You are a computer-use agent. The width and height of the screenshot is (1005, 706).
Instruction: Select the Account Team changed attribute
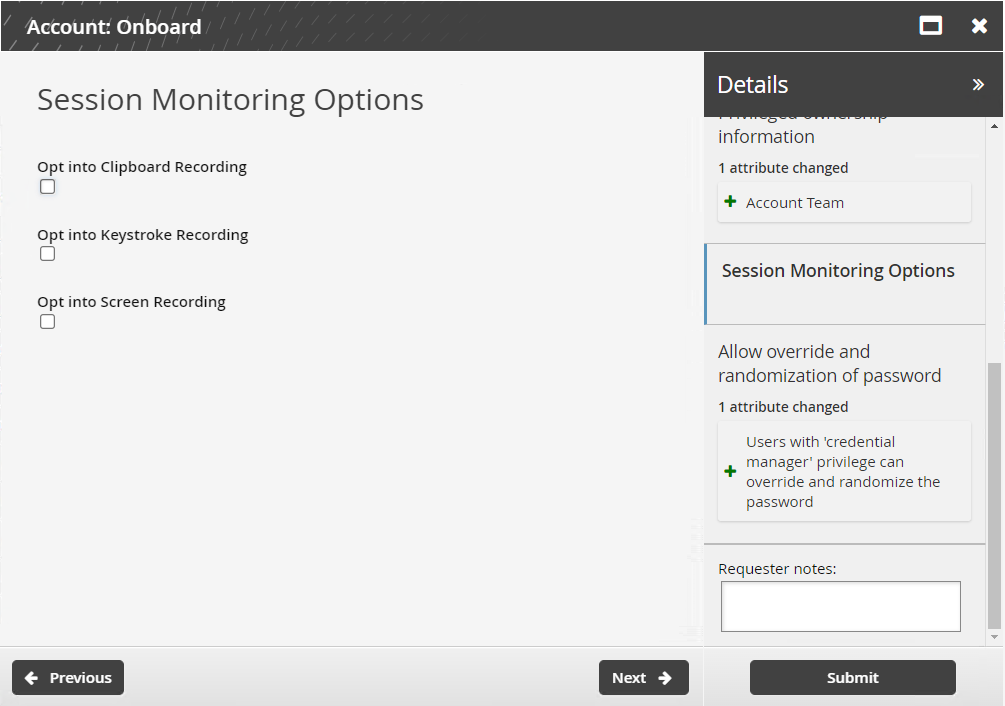795,202
